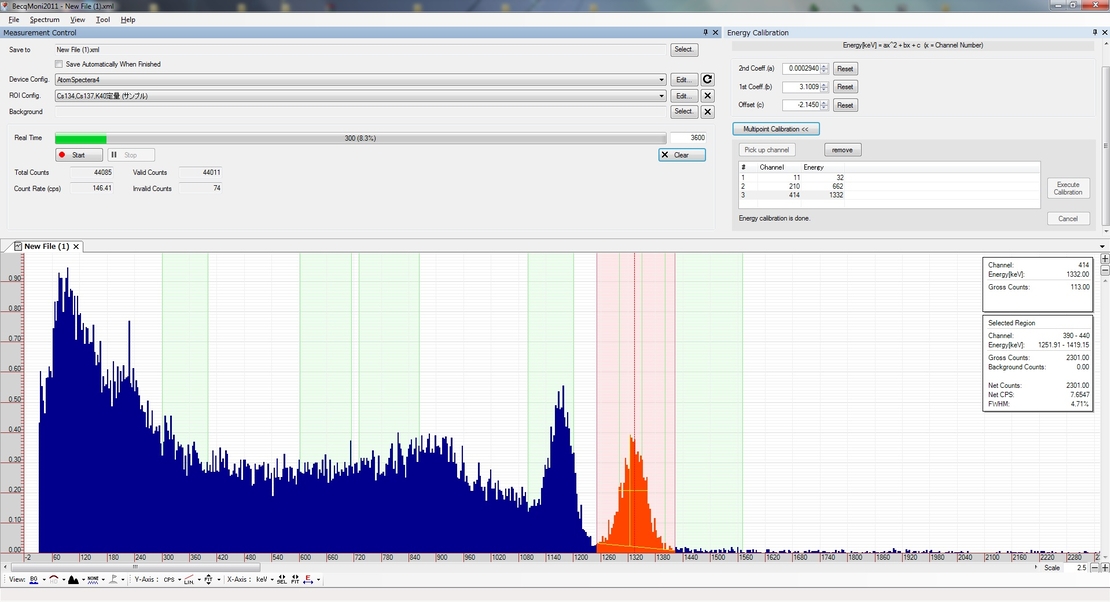The height and width of the screenshot is (602, 1110).
Task: Click the ROI arc view icon
Action: click(54, 579)
